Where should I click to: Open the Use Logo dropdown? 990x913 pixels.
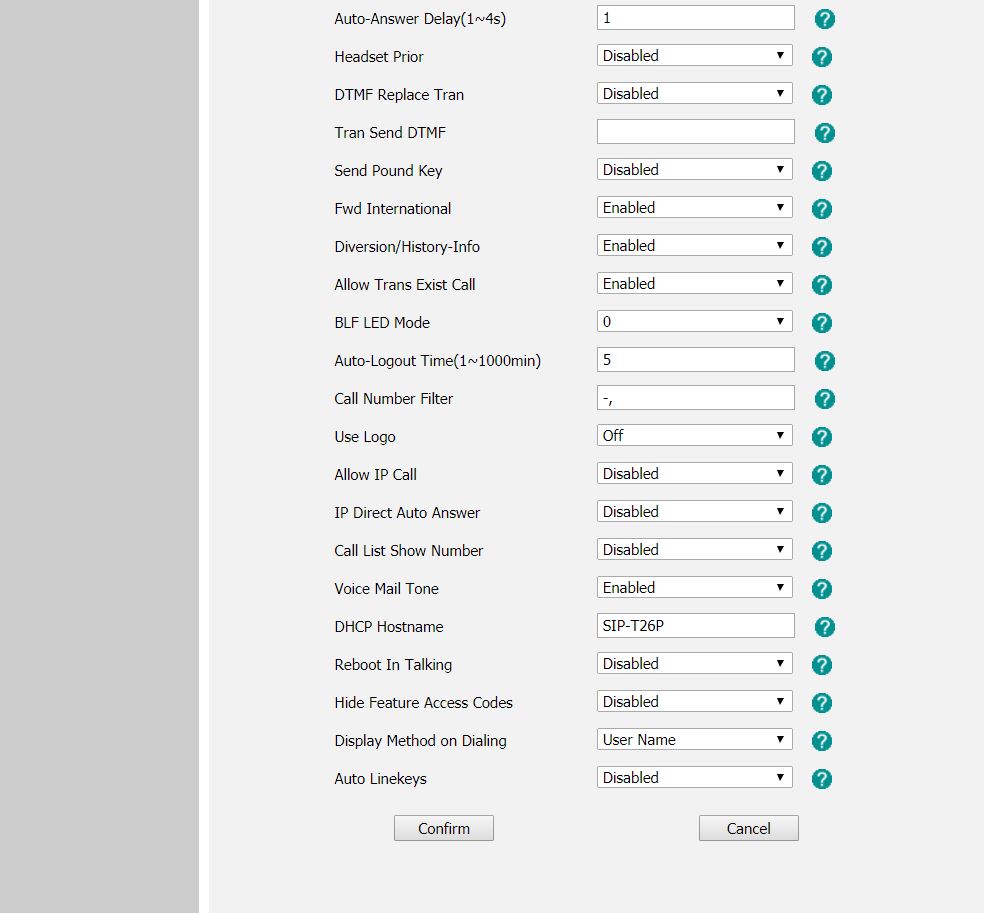click(x=695, y=435)
